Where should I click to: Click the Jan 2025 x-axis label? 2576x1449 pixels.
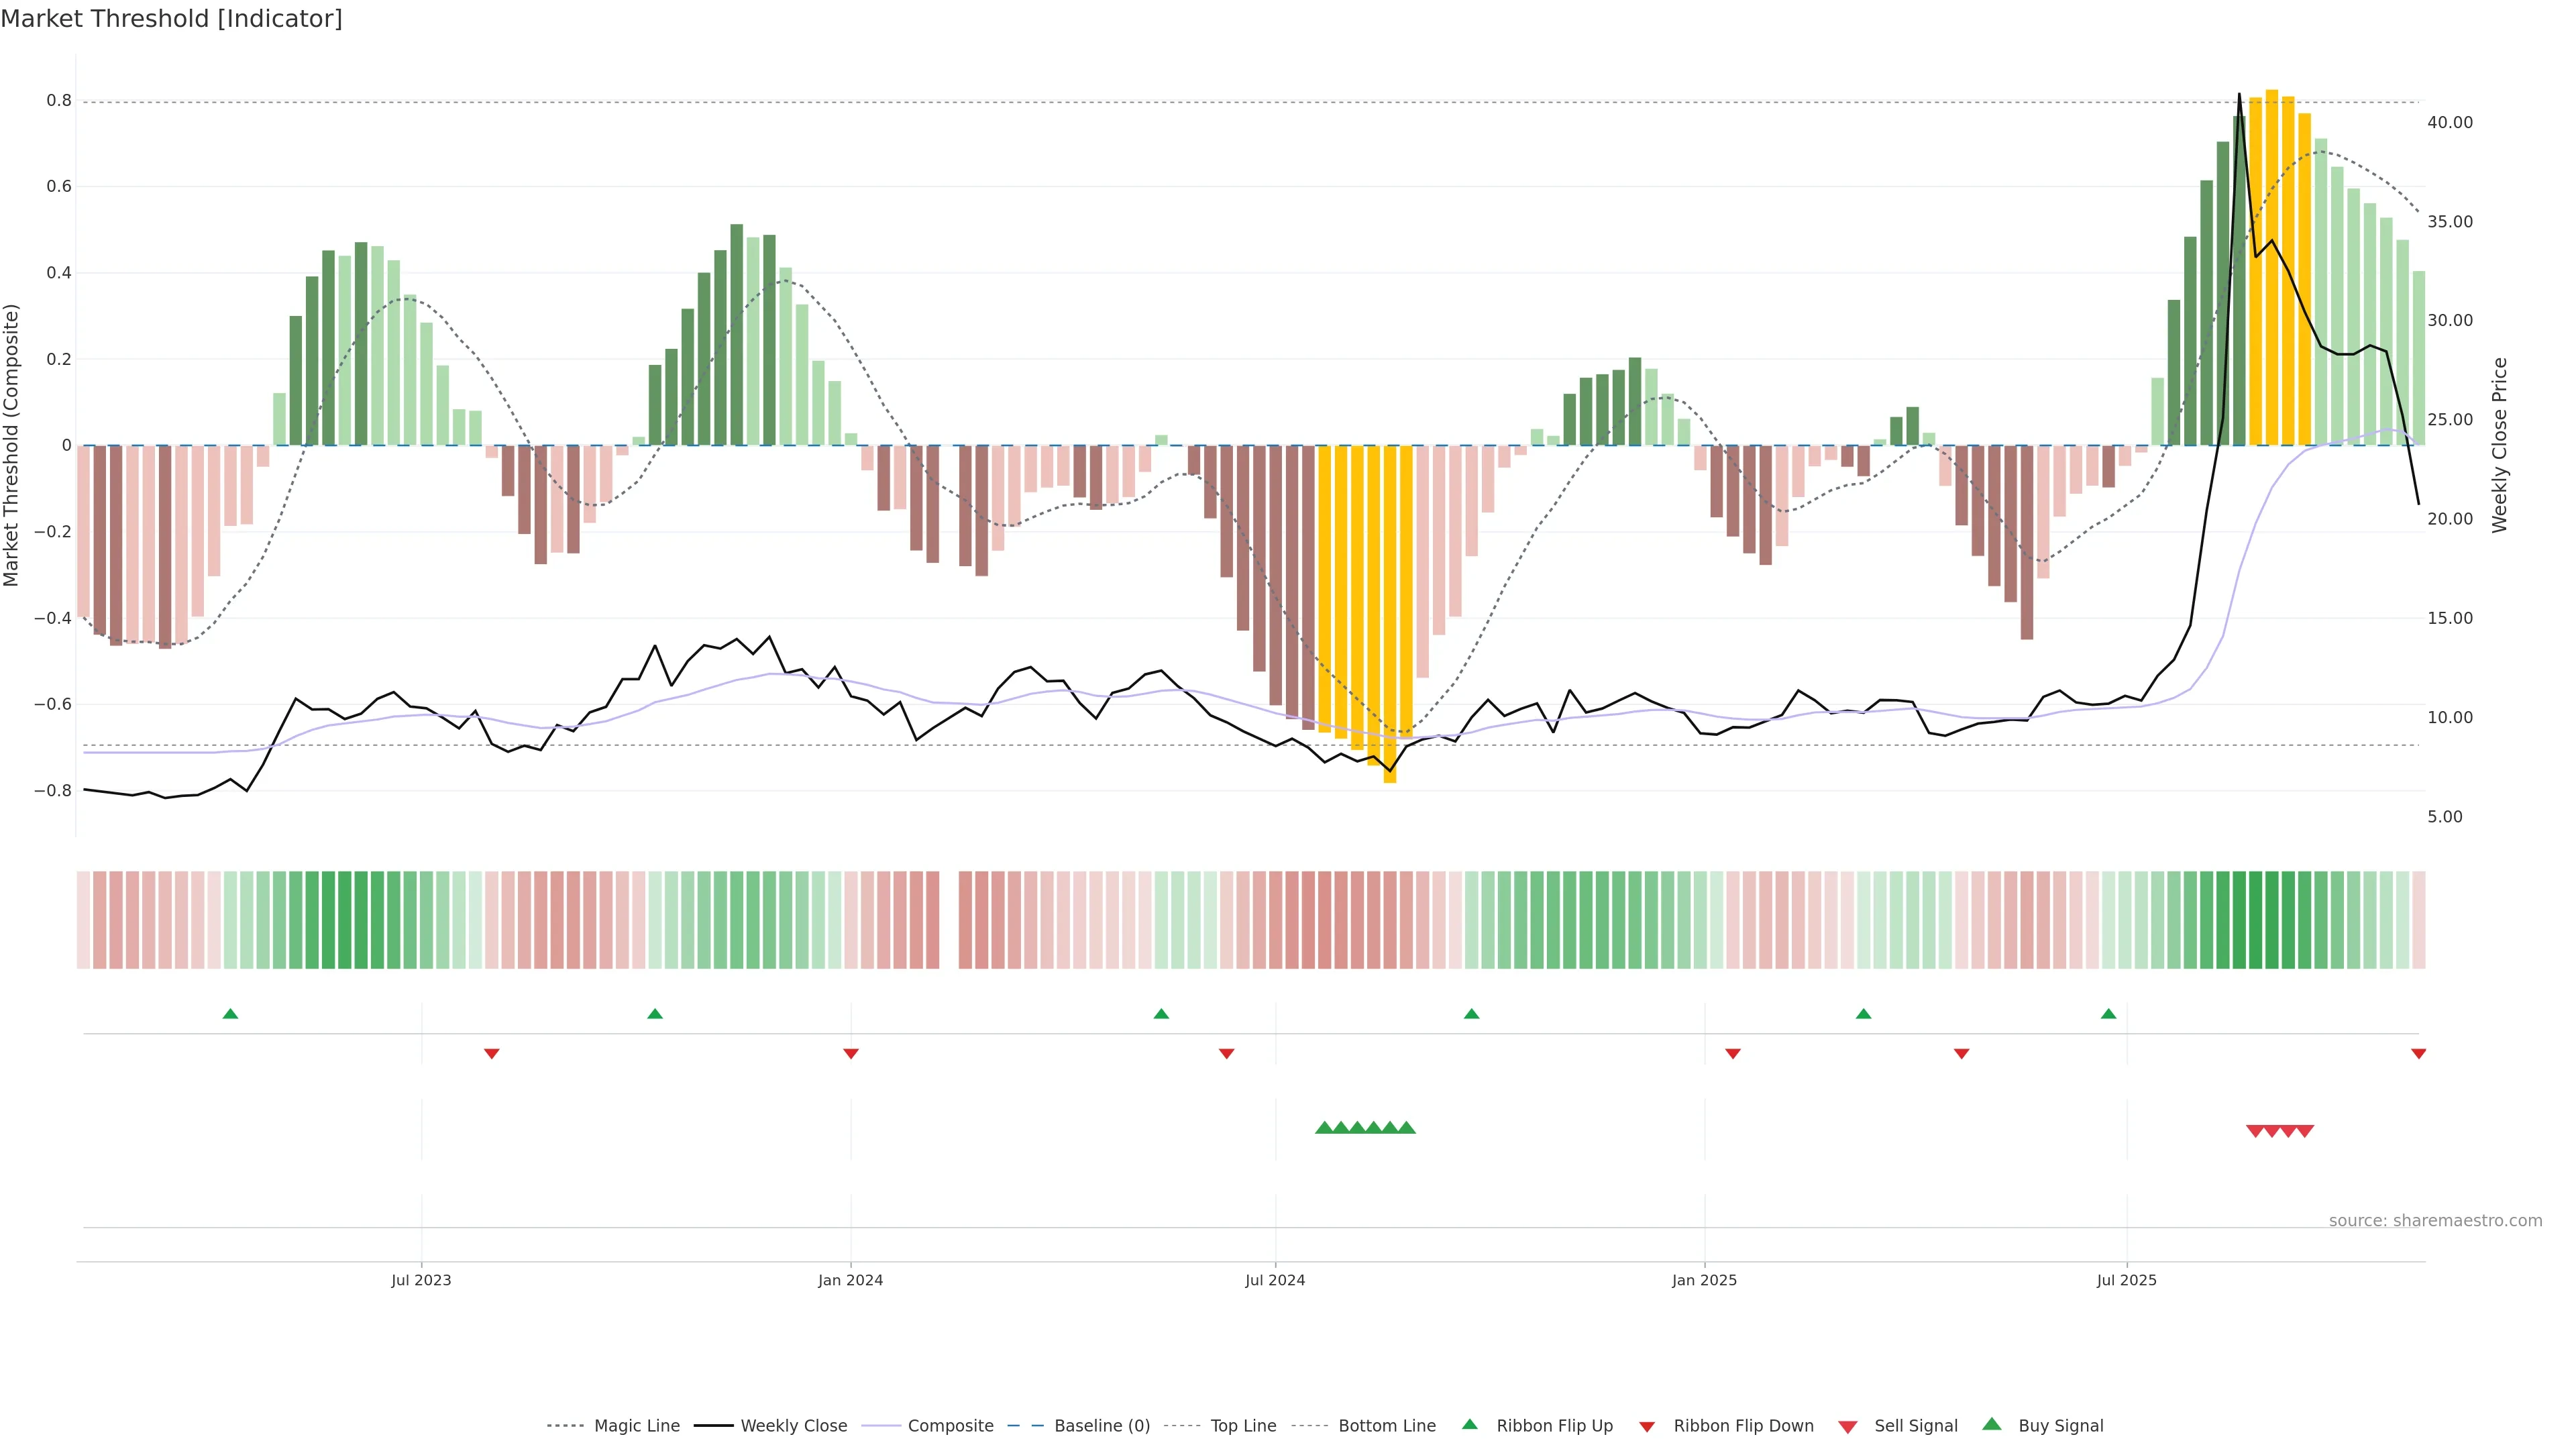click(x=1704, y=1280)
